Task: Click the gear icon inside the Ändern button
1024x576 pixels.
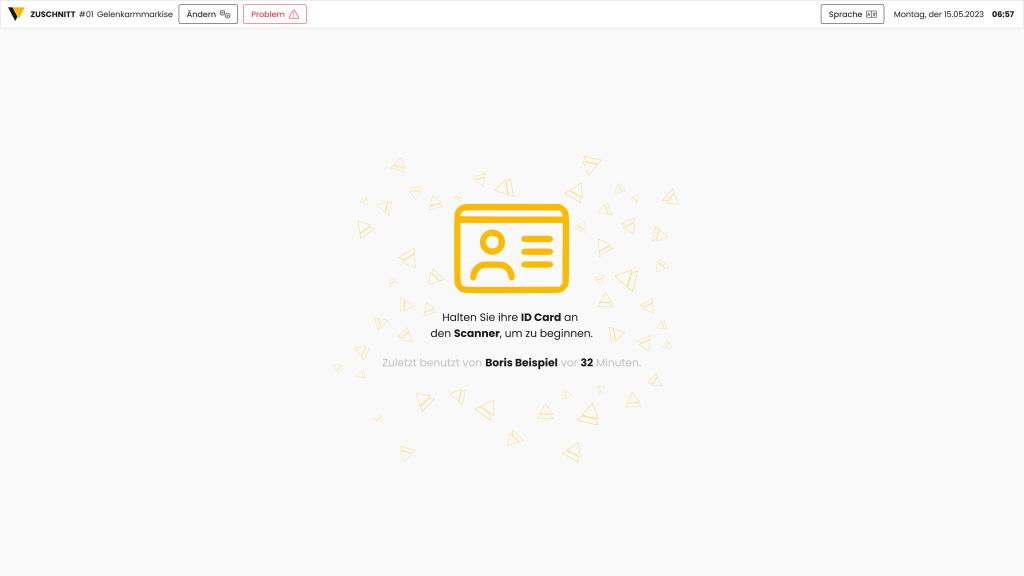Action: [x=225, y=14]
